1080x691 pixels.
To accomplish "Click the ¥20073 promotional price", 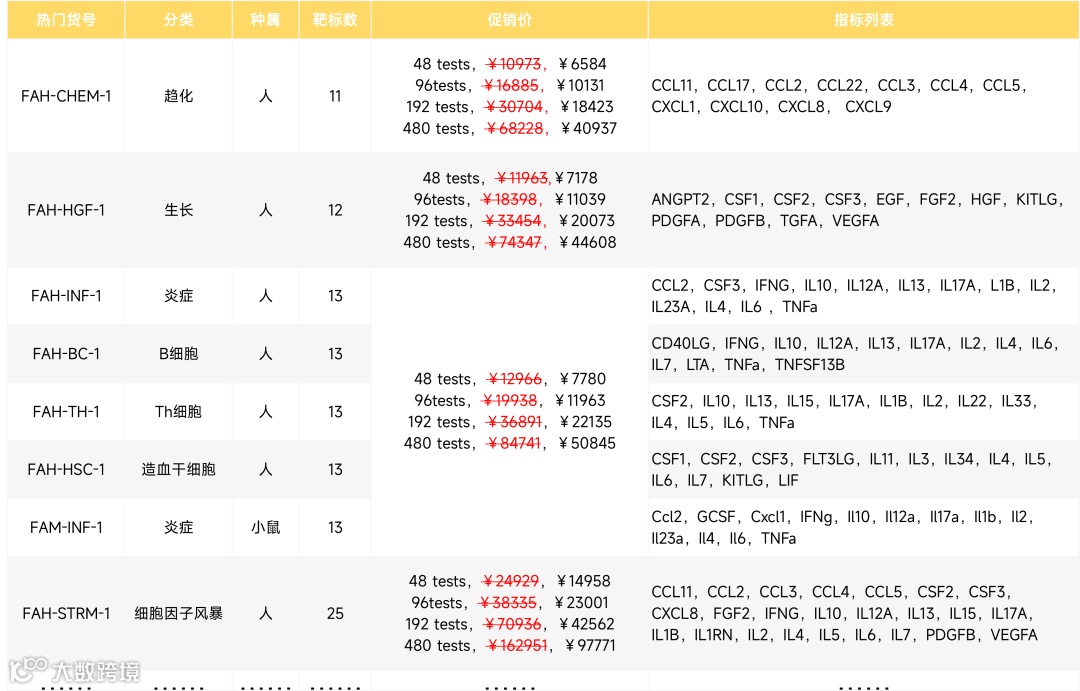I will (587, 220).
